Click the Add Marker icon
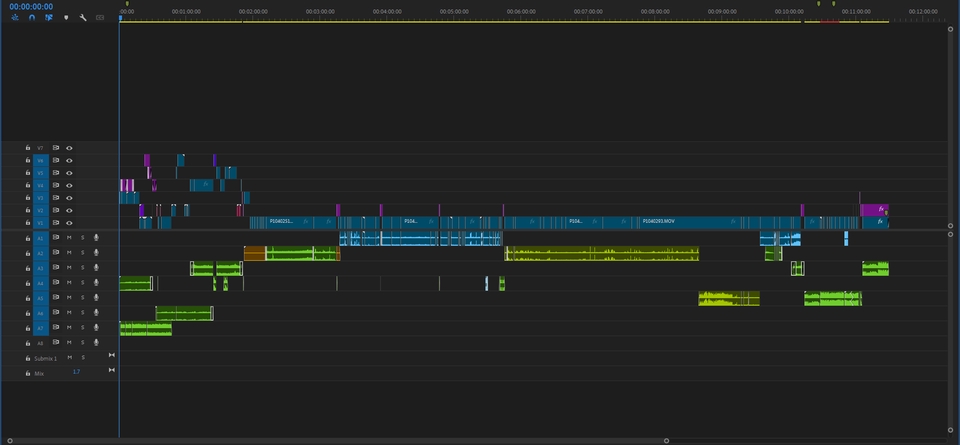Screen dimensions: 960x445 [66, 18]
